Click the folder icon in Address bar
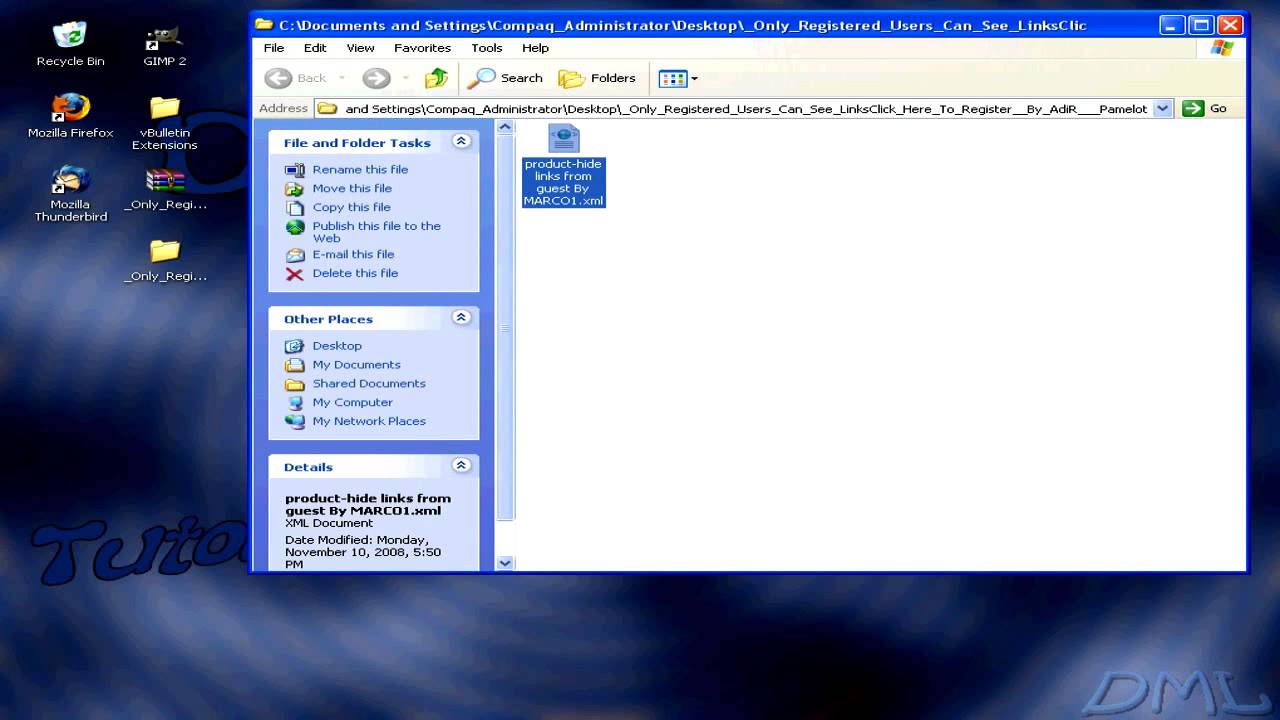Image resolution: width=1280 pixels, height=720 pixels. pos(327,108)
